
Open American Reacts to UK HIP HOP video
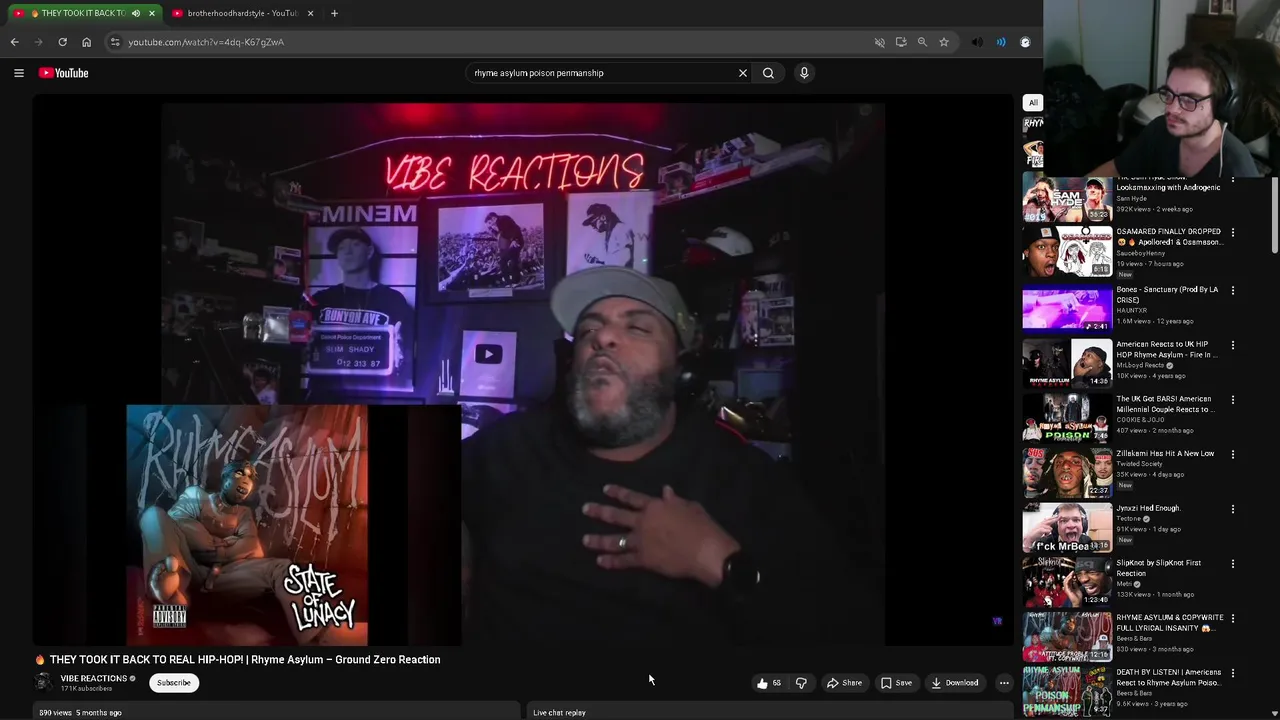1067,362
